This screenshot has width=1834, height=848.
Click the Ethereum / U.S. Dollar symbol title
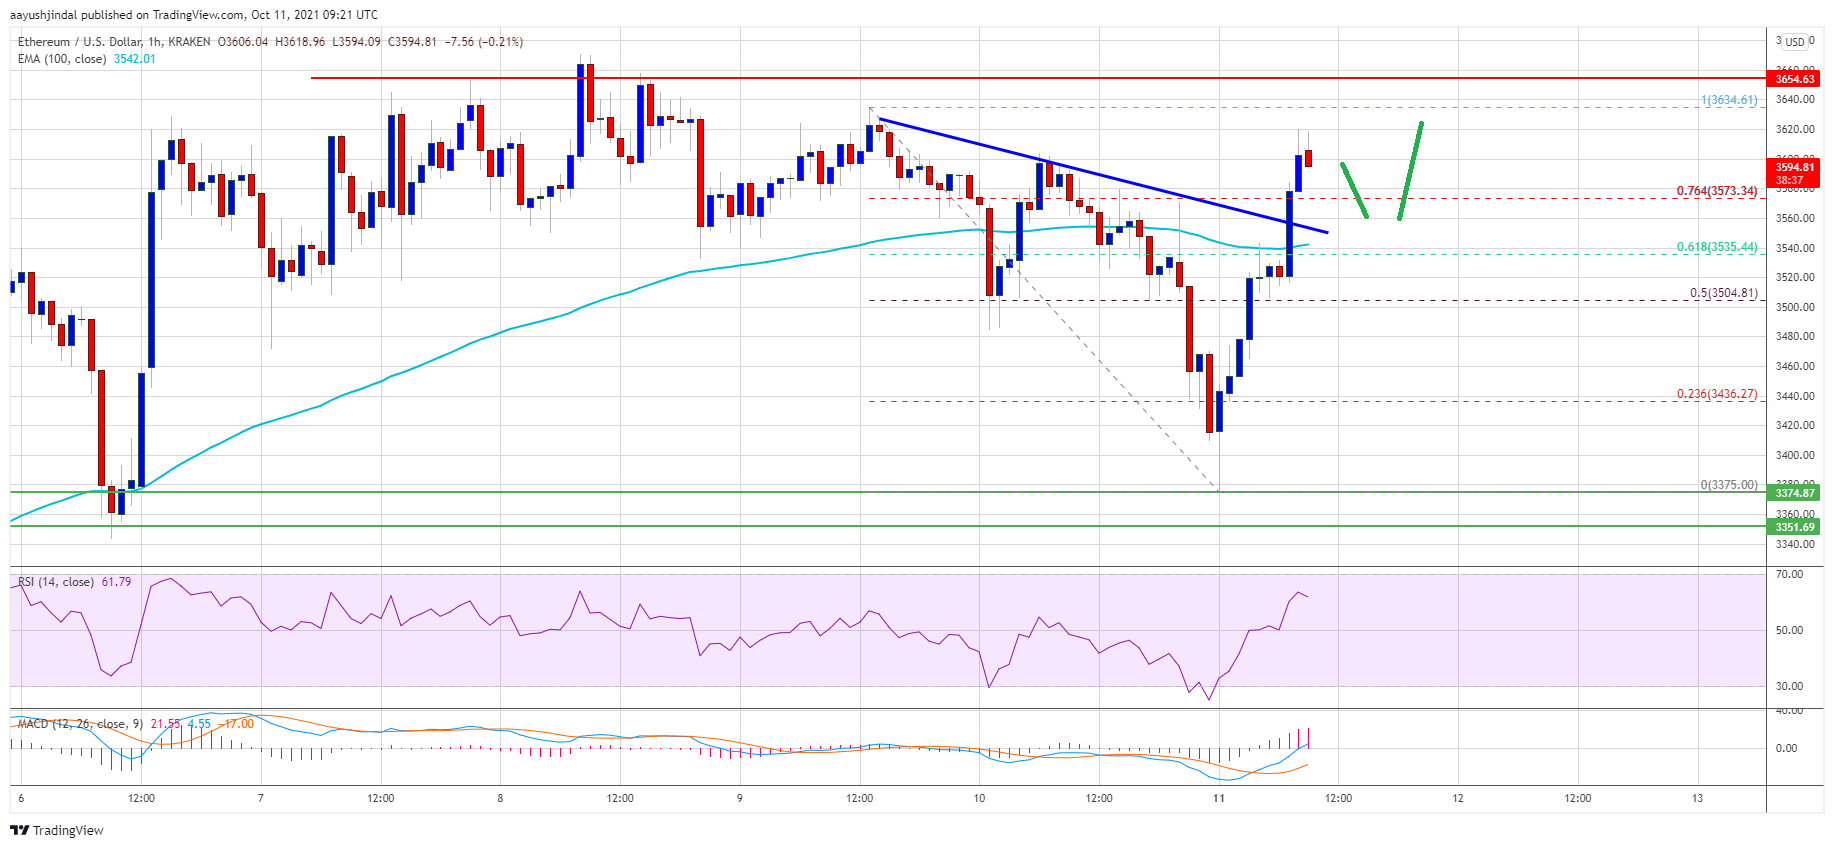[x=82, y=42]
